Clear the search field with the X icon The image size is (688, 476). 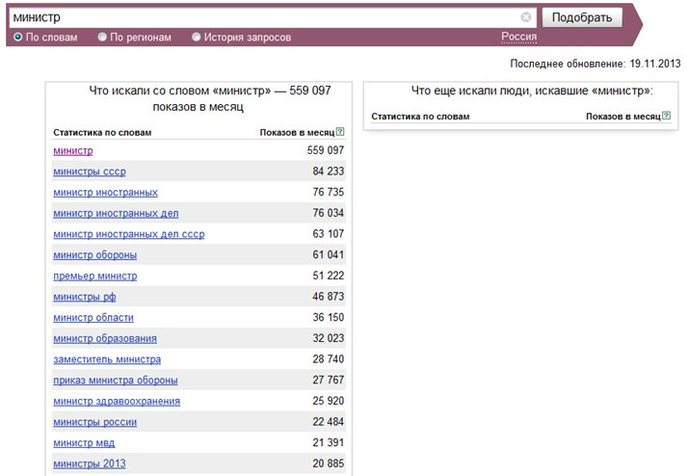click(x=526, y=17)
